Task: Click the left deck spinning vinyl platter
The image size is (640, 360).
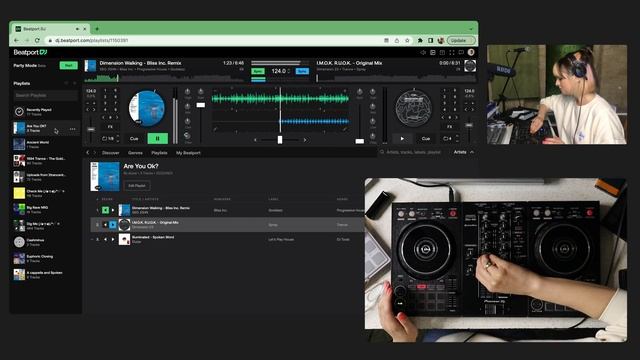Action: click(147, 108)
